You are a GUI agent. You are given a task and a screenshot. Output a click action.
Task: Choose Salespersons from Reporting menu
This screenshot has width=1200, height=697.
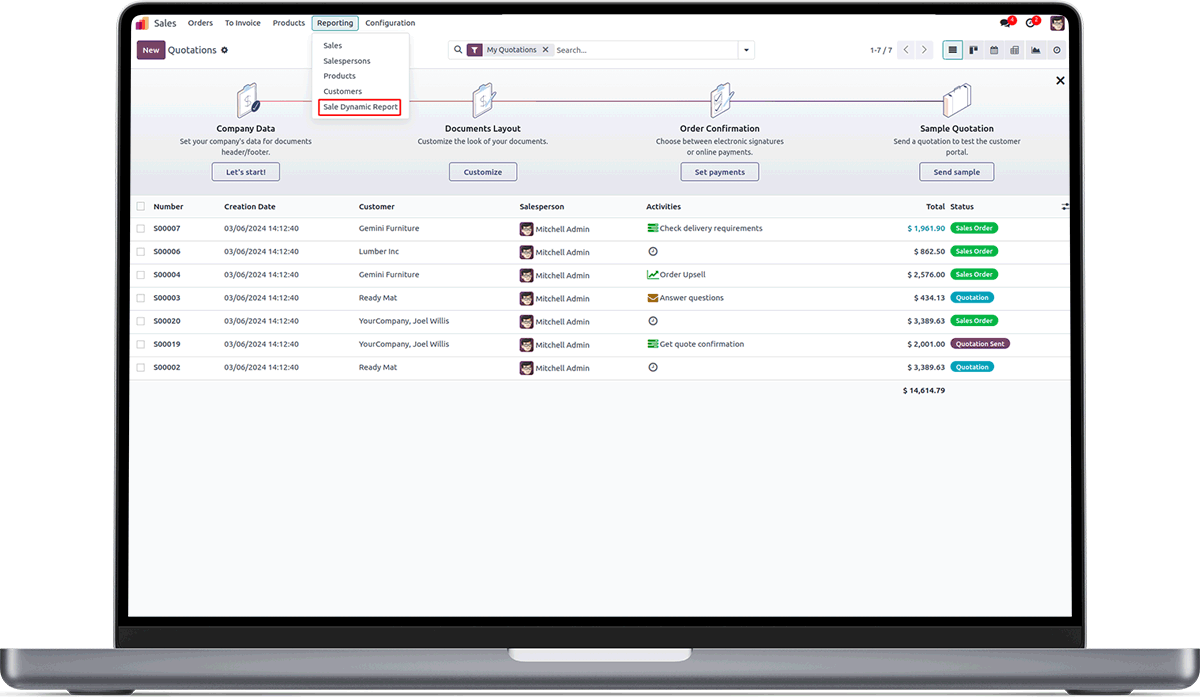(x=347, y=61)
